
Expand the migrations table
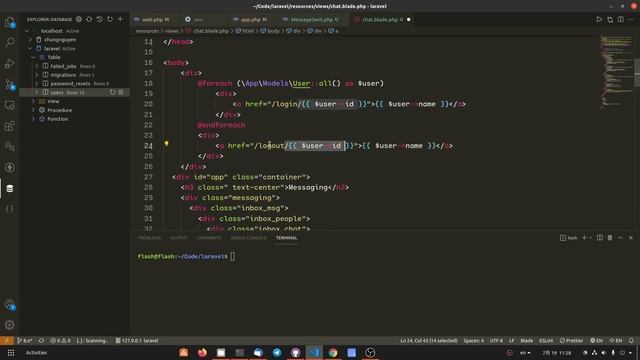37,75
